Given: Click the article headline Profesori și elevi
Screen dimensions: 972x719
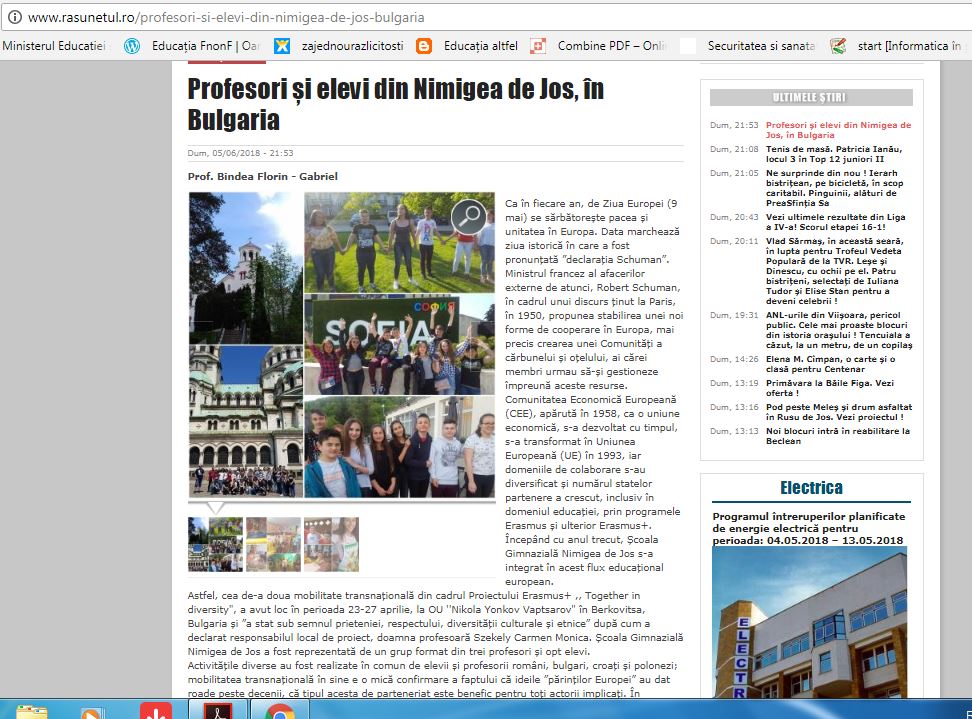Looking at the screenshot, I should point(395,104).
